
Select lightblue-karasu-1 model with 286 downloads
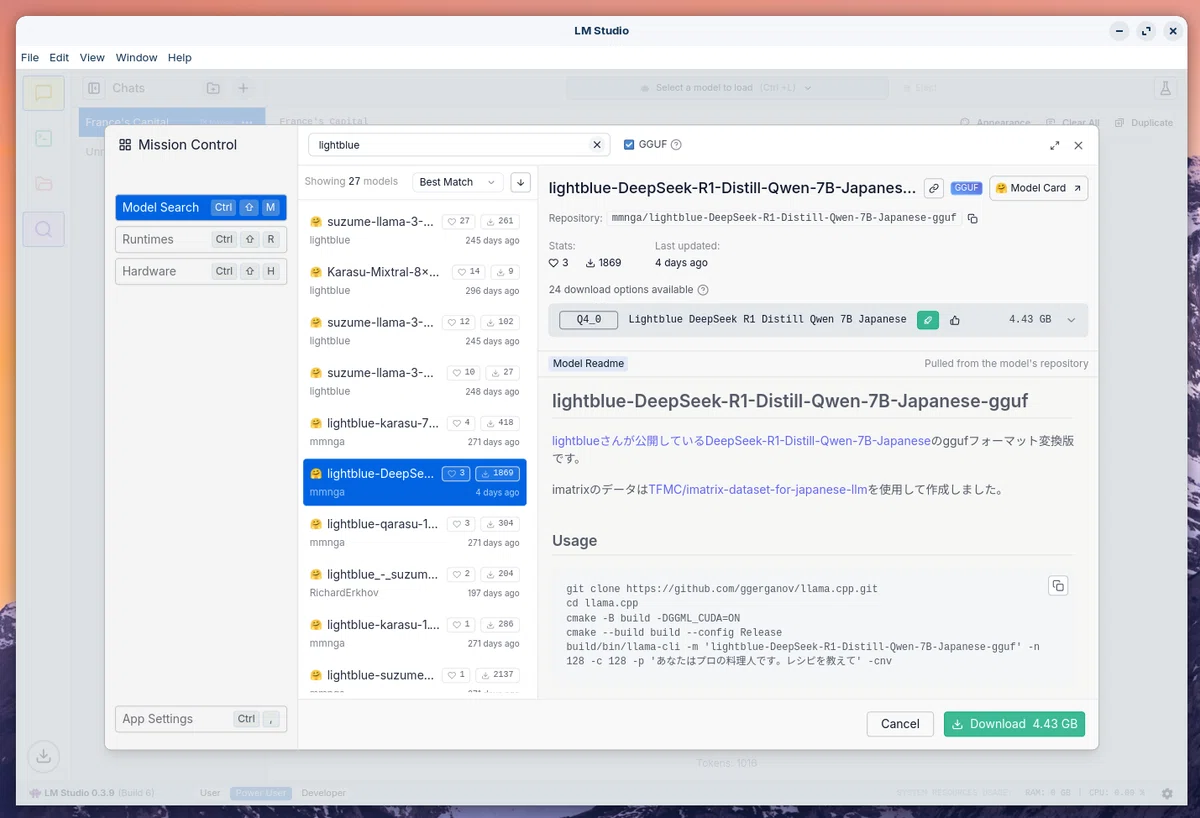point(415,634)
